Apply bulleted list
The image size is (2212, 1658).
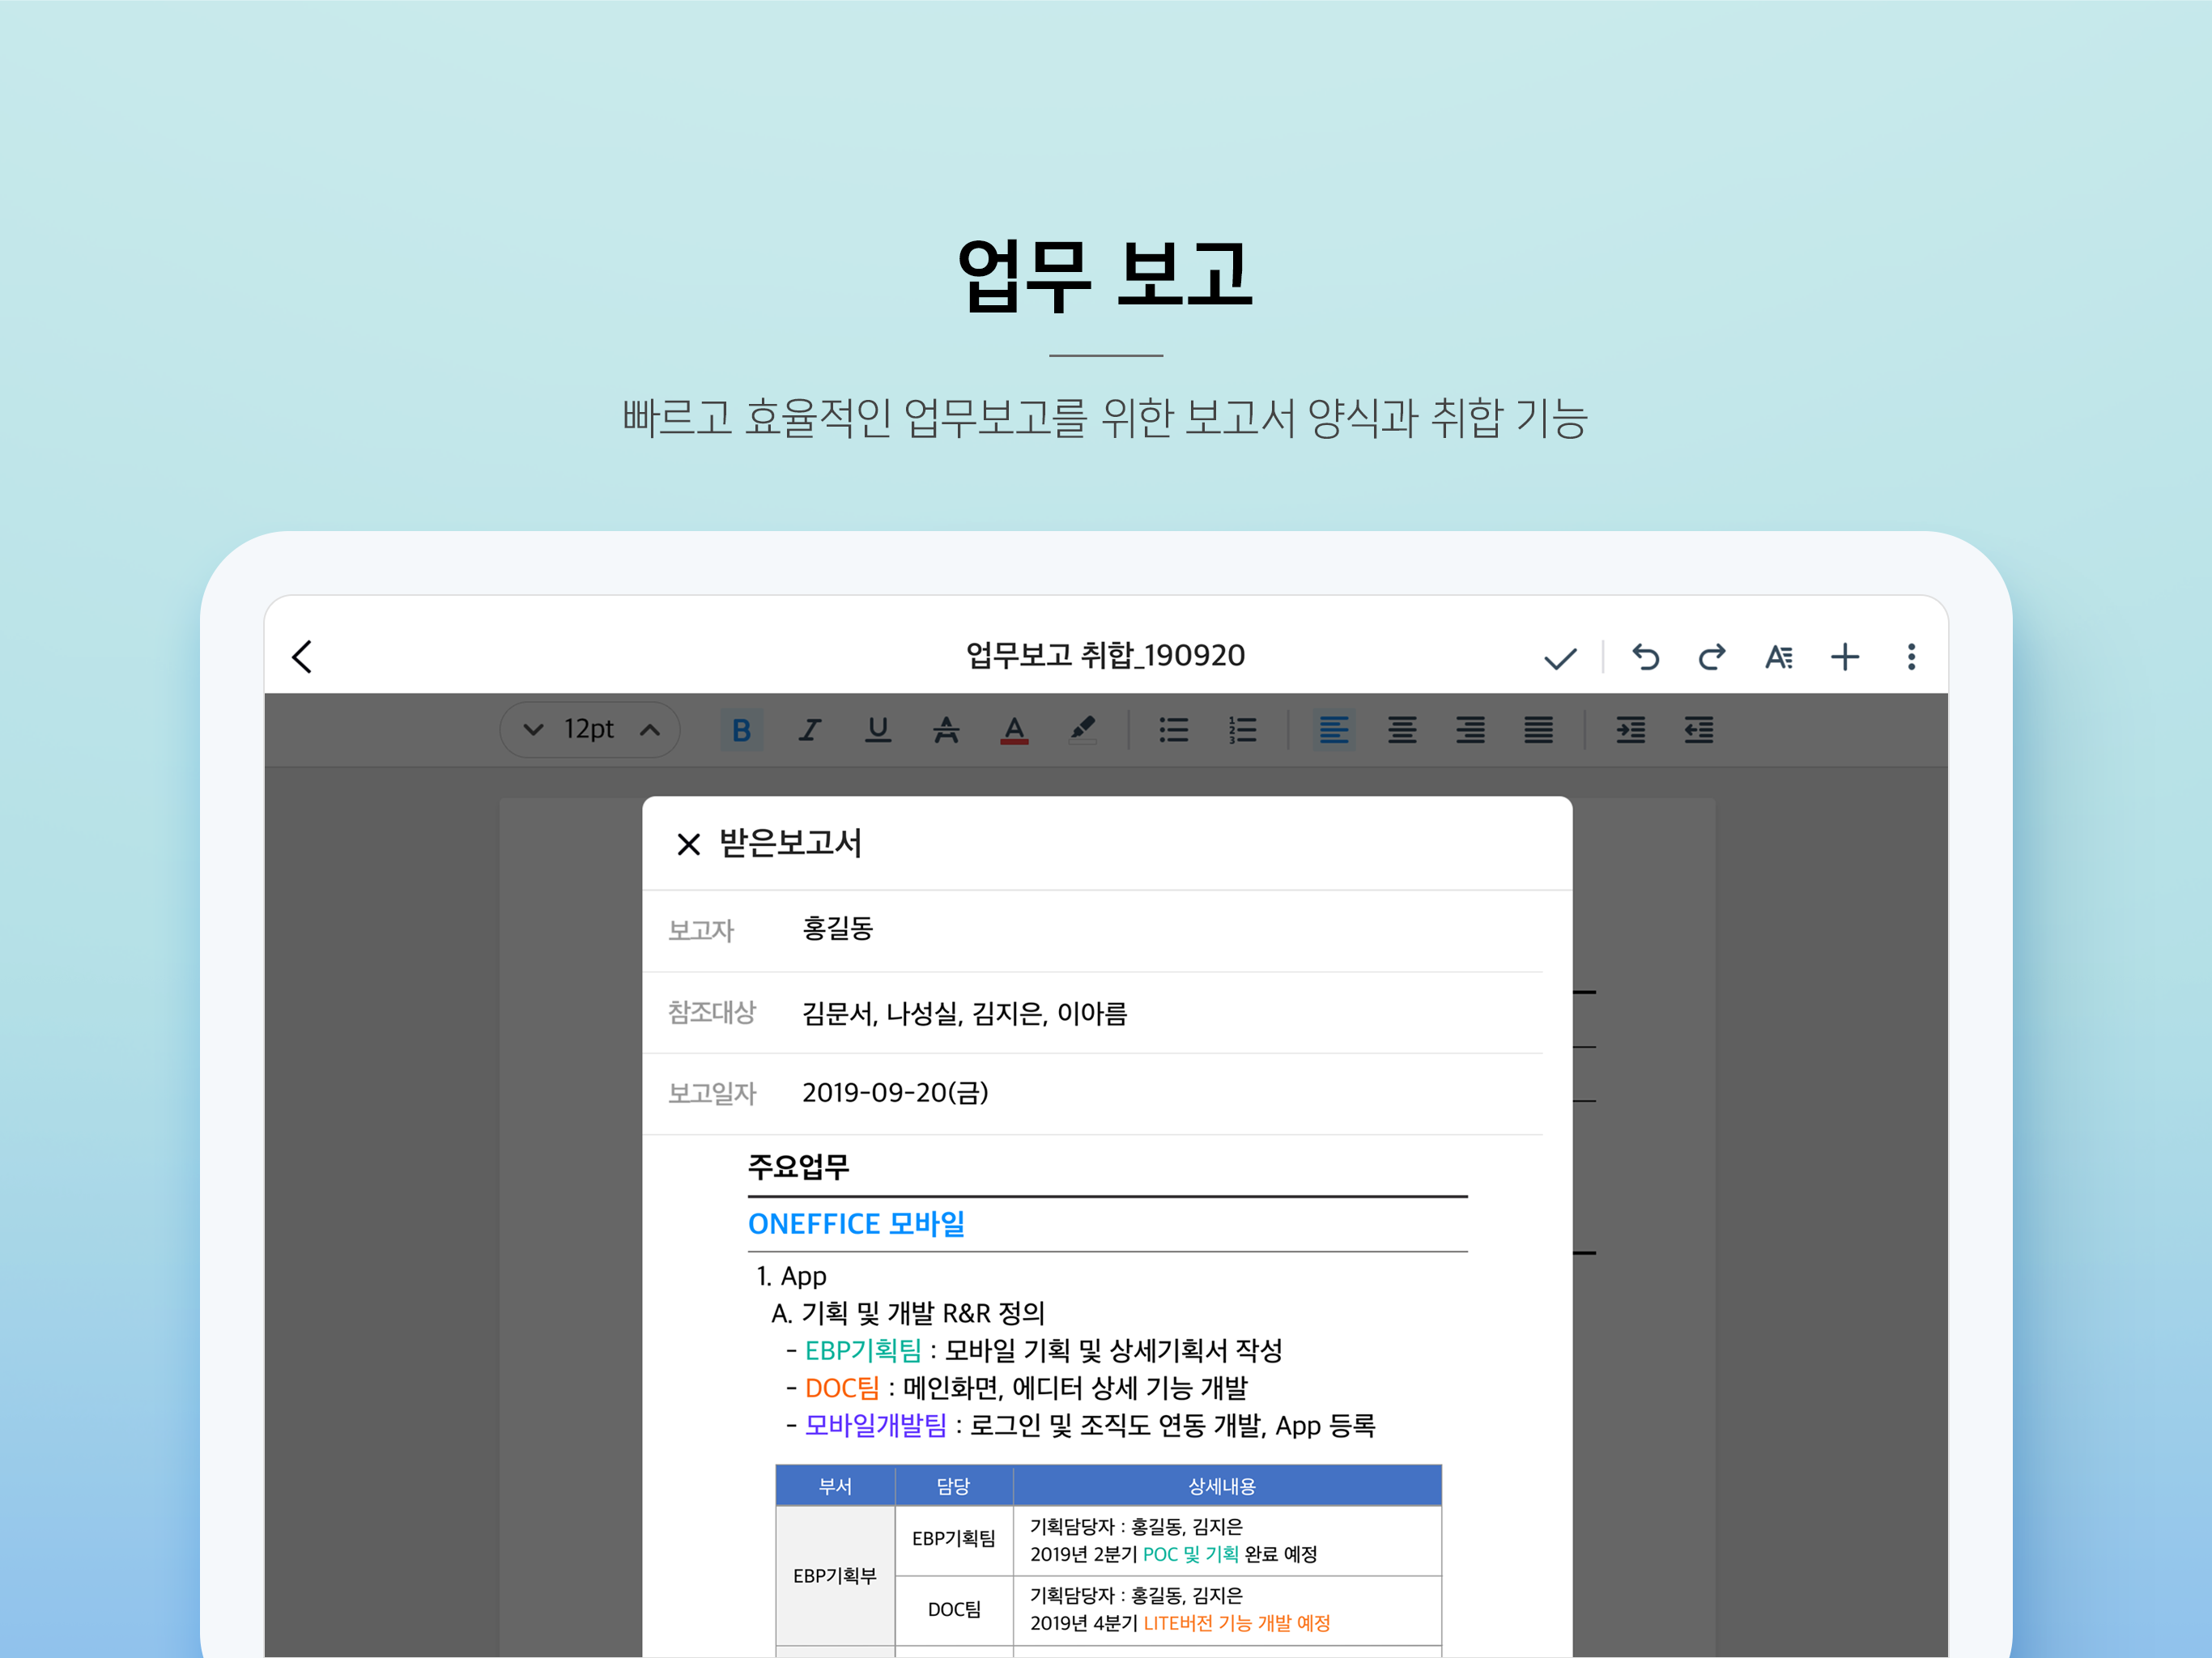[1173, 730]
